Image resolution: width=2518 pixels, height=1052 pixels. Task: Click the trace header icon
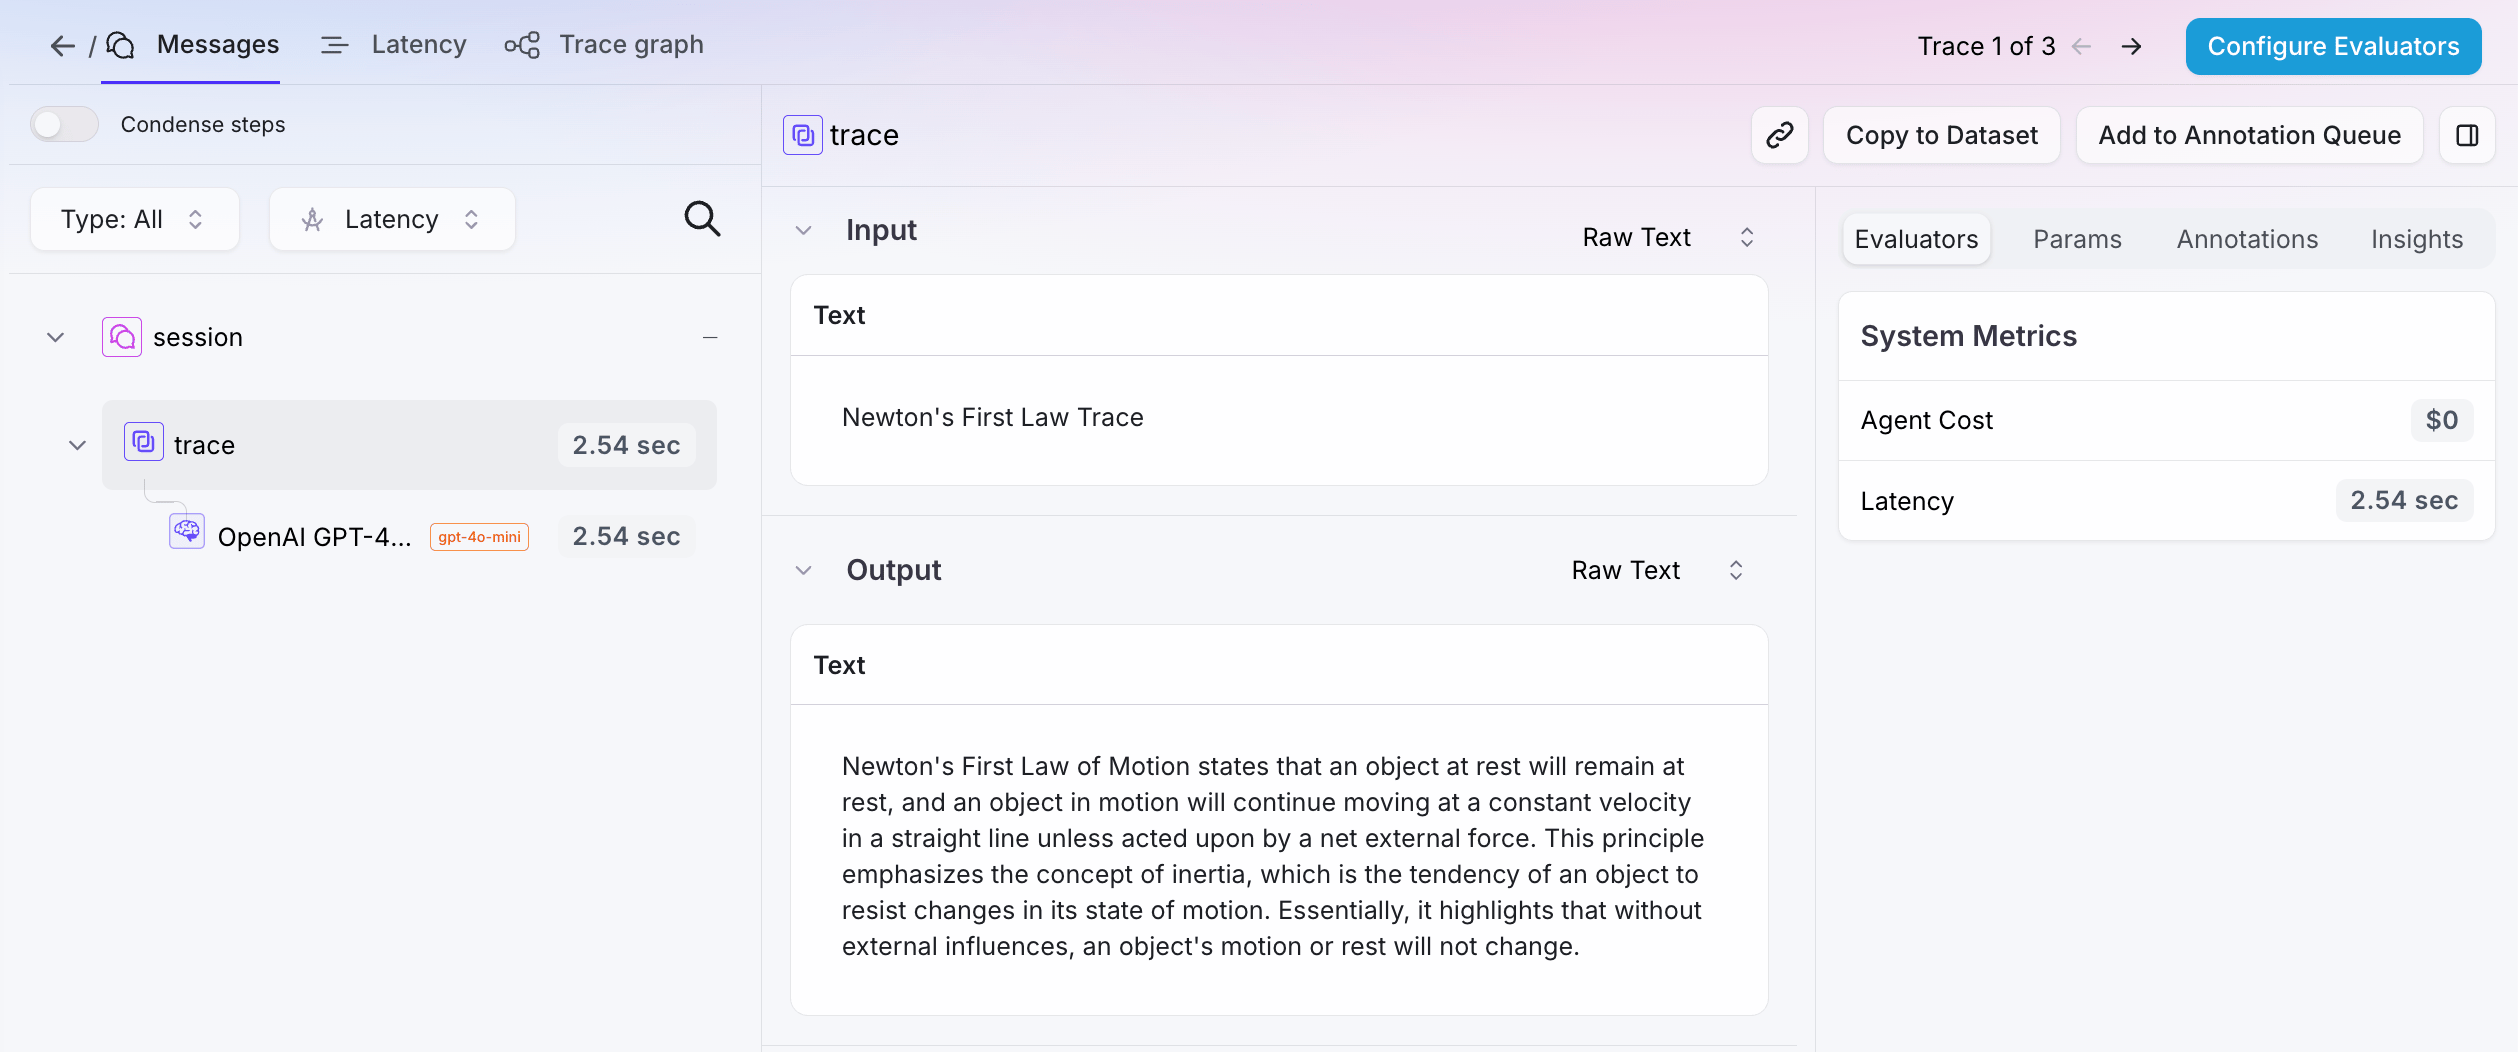click(x=803, y=135)
